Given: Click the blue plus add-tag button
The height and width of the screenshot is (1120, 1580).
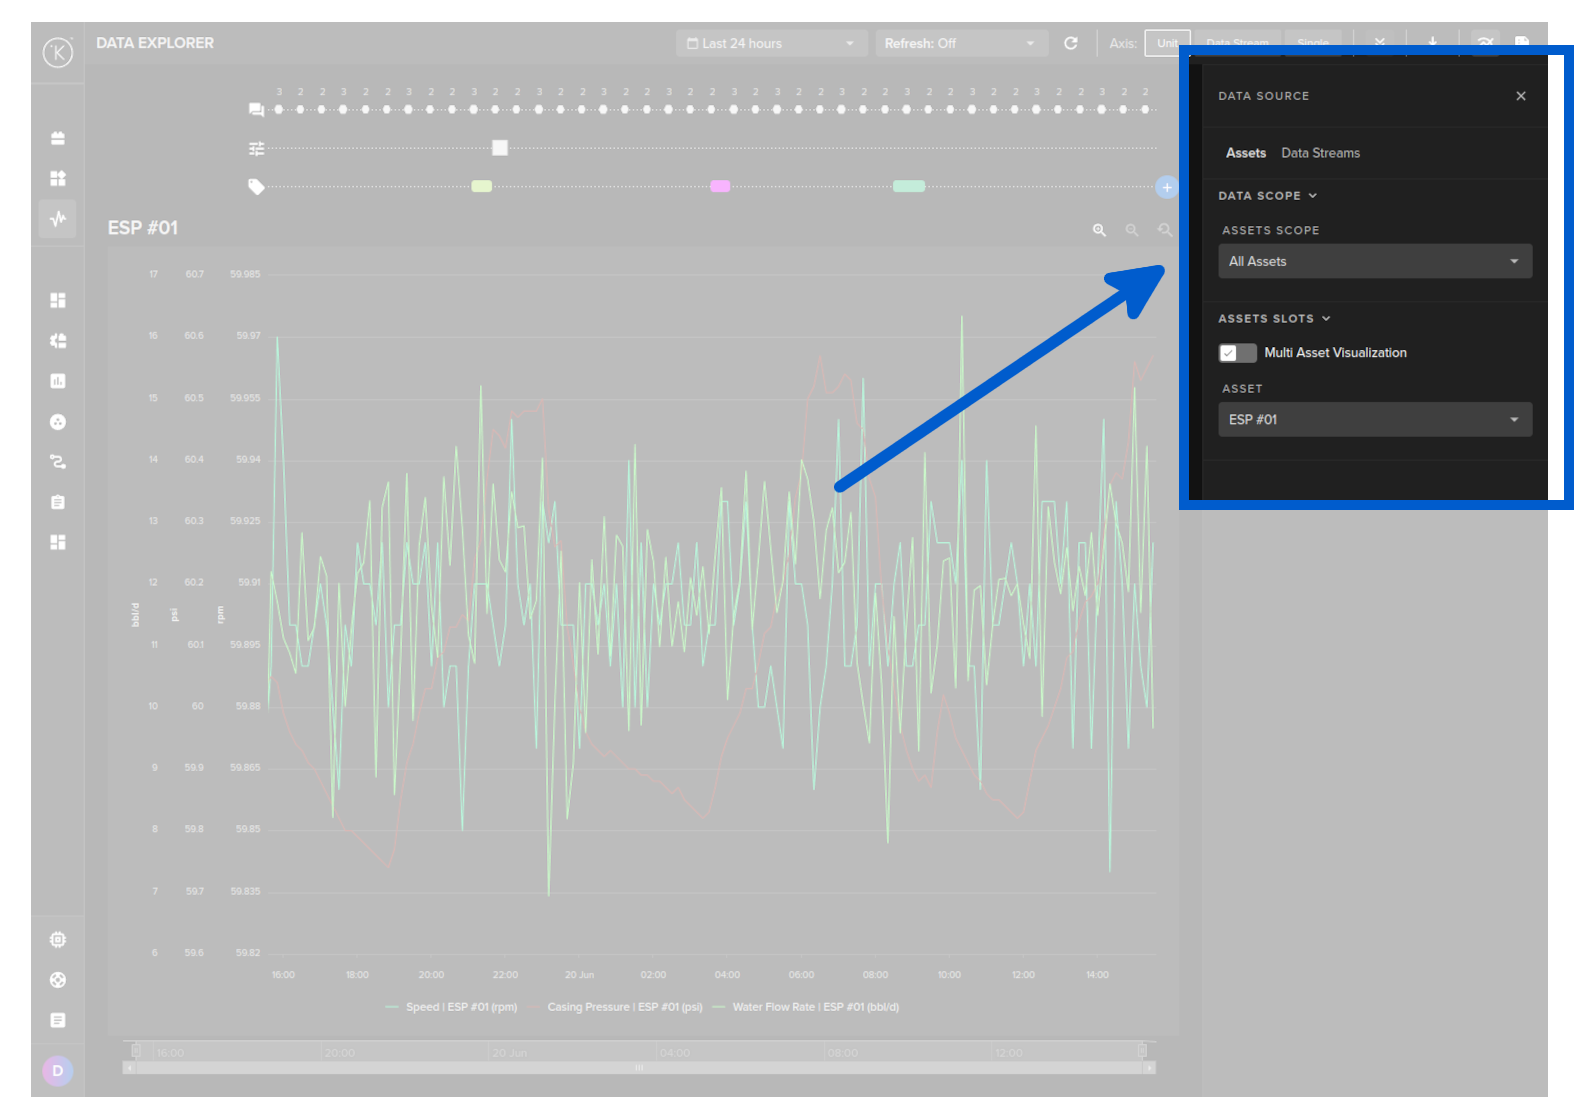Looking at the screenshot, I should click(1166, 187).
